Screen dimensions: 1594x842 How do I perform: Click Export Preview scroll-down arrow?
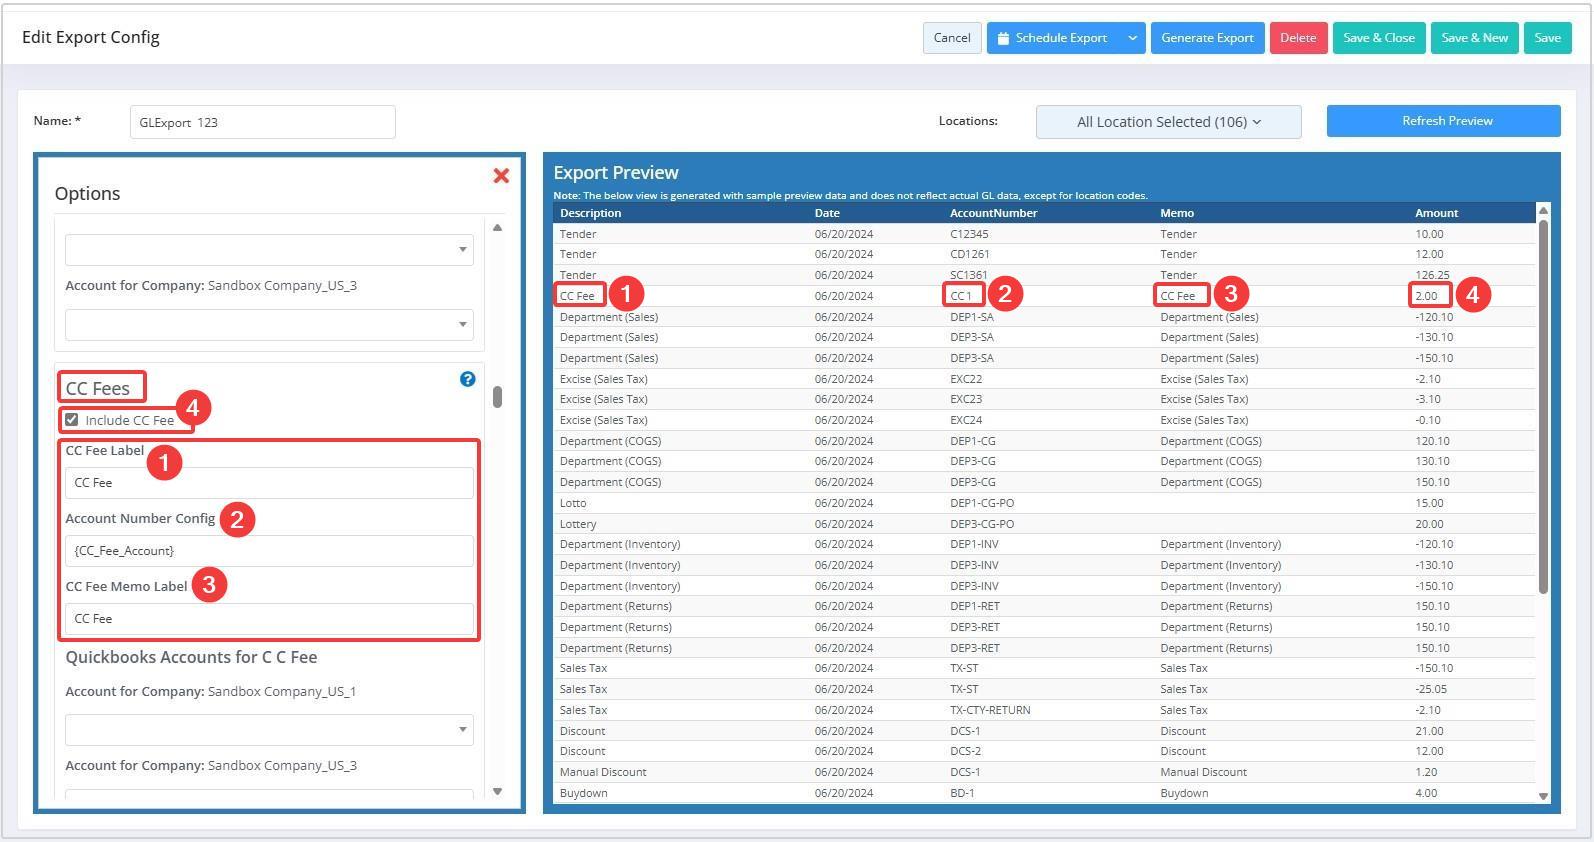point(1543,796)
